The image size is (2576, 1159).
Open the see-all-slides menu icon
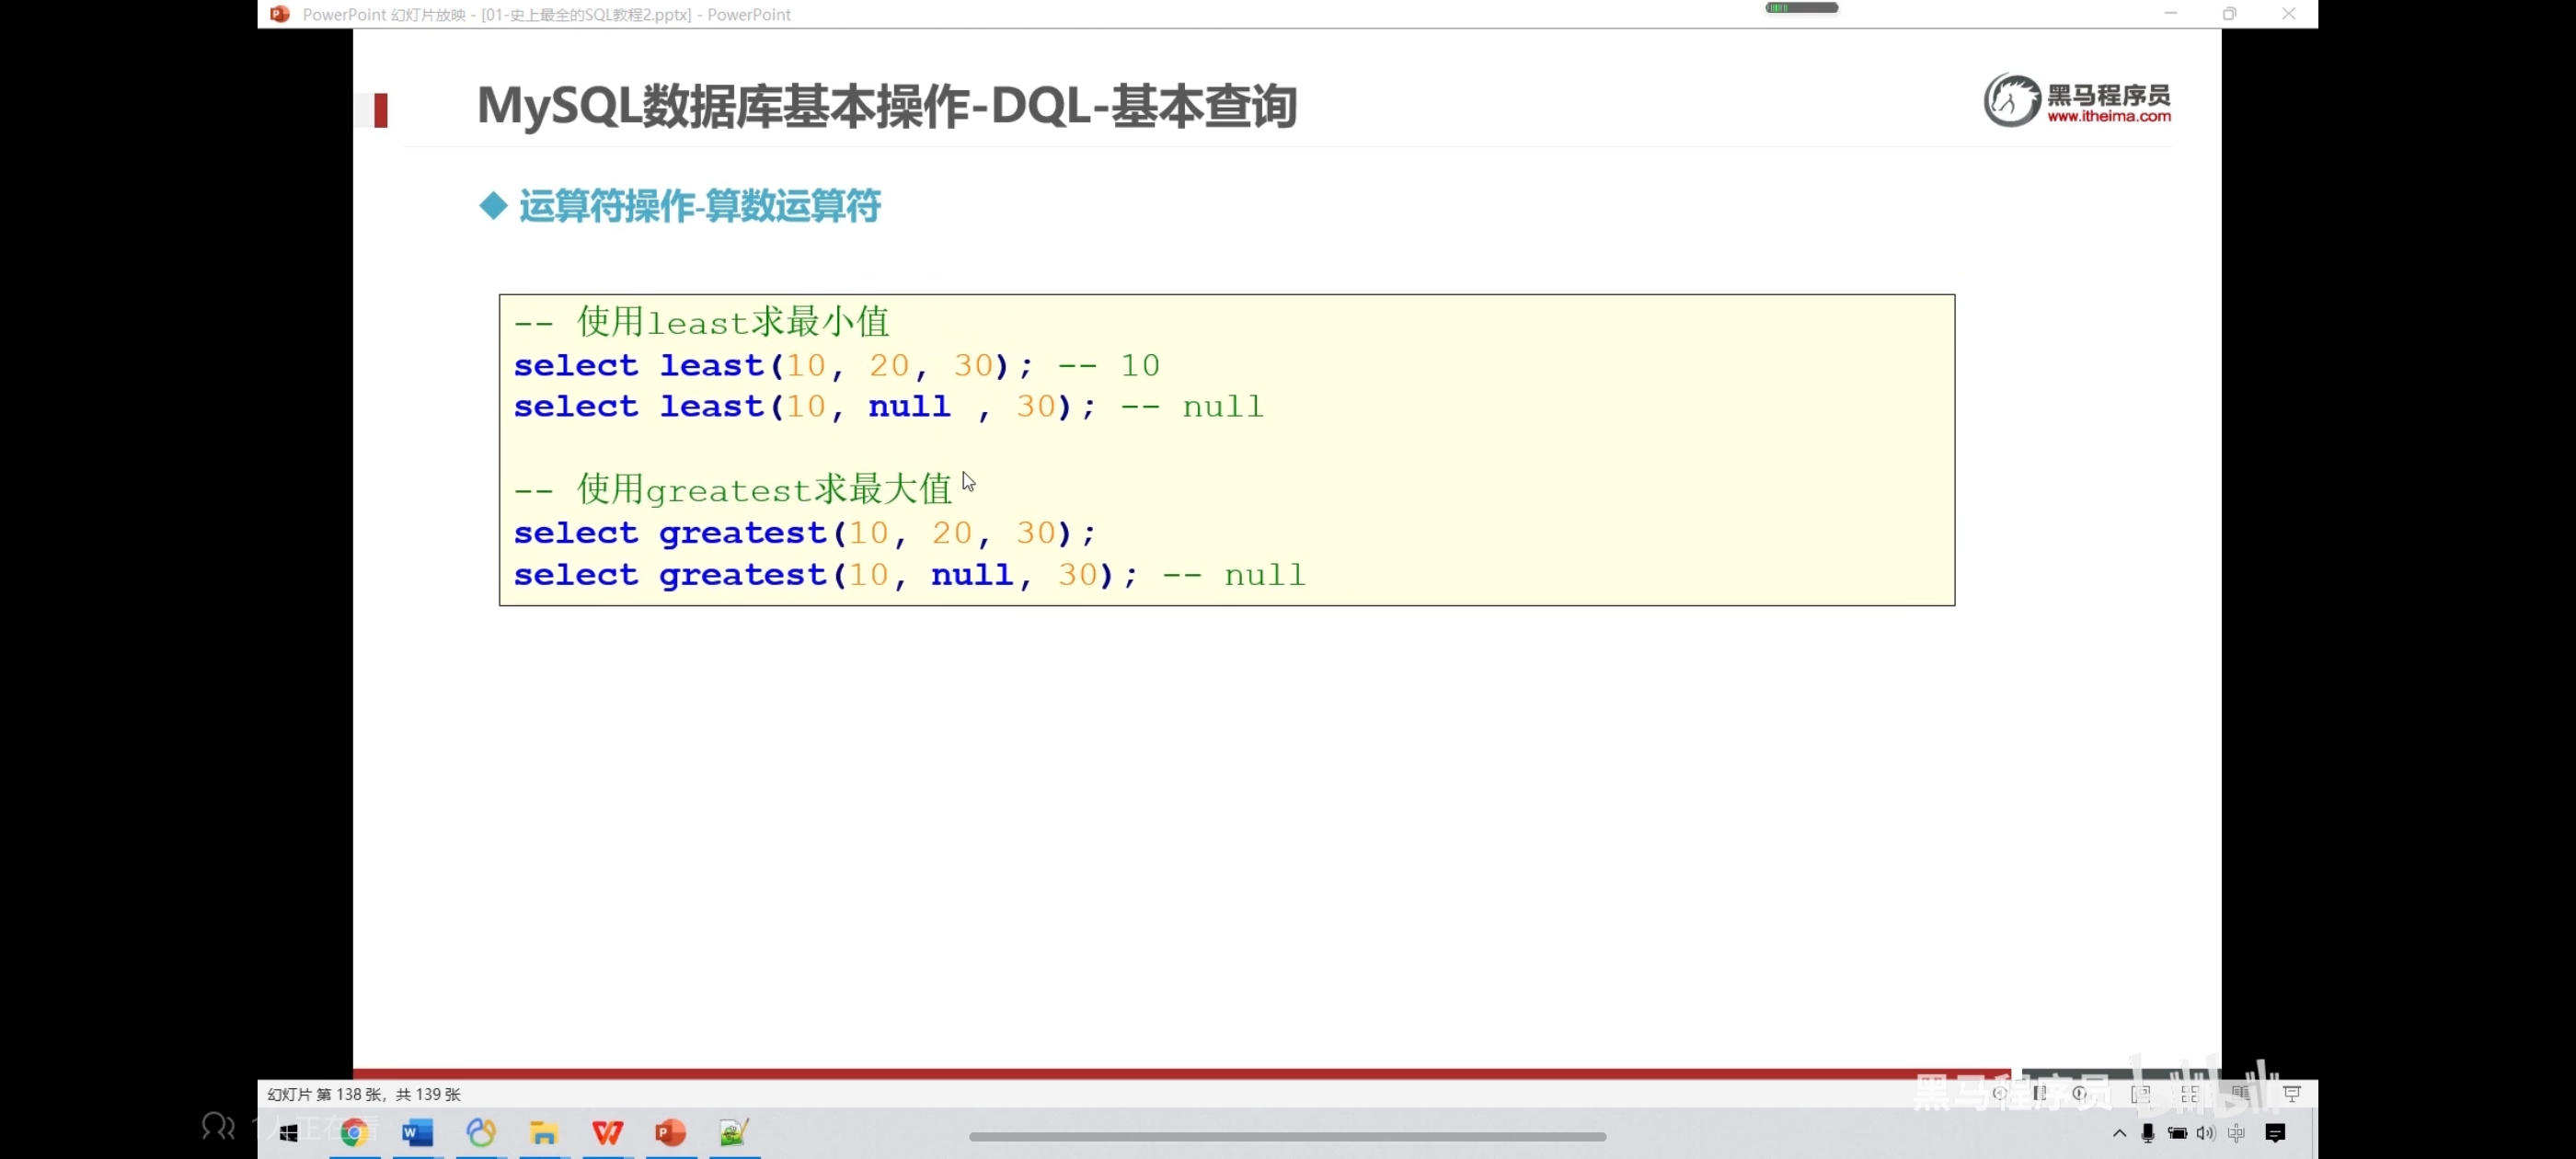coord(2040,1093)
